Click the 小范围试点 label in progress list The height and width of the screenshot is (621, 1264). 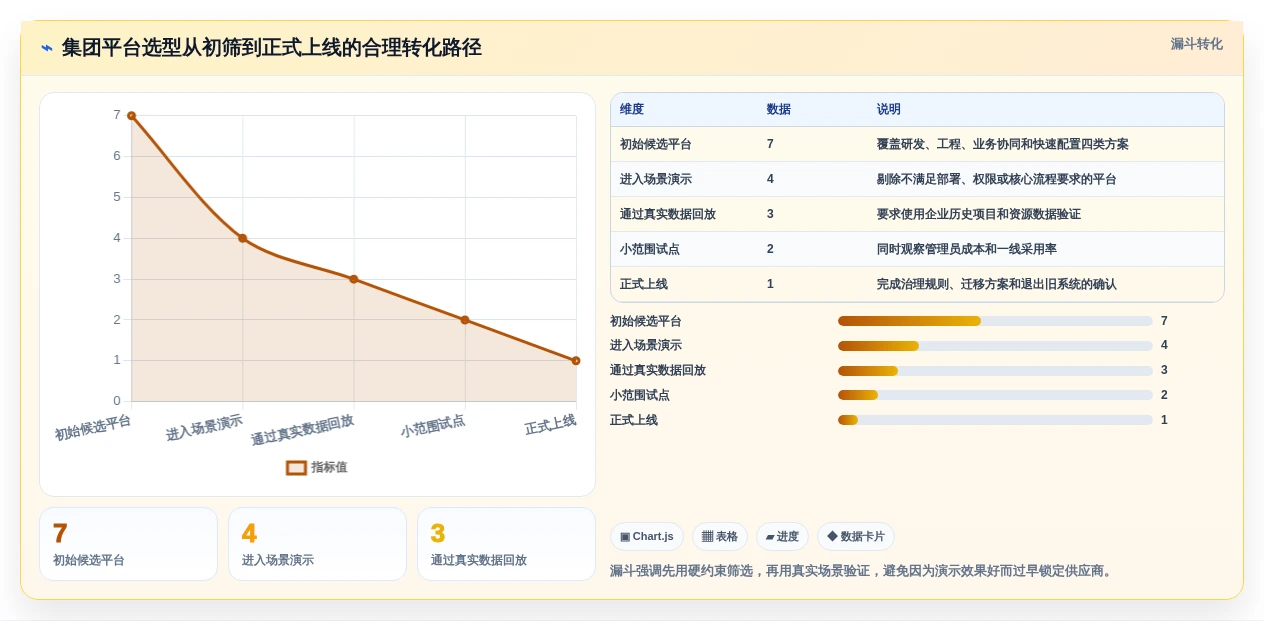(640, 395)
